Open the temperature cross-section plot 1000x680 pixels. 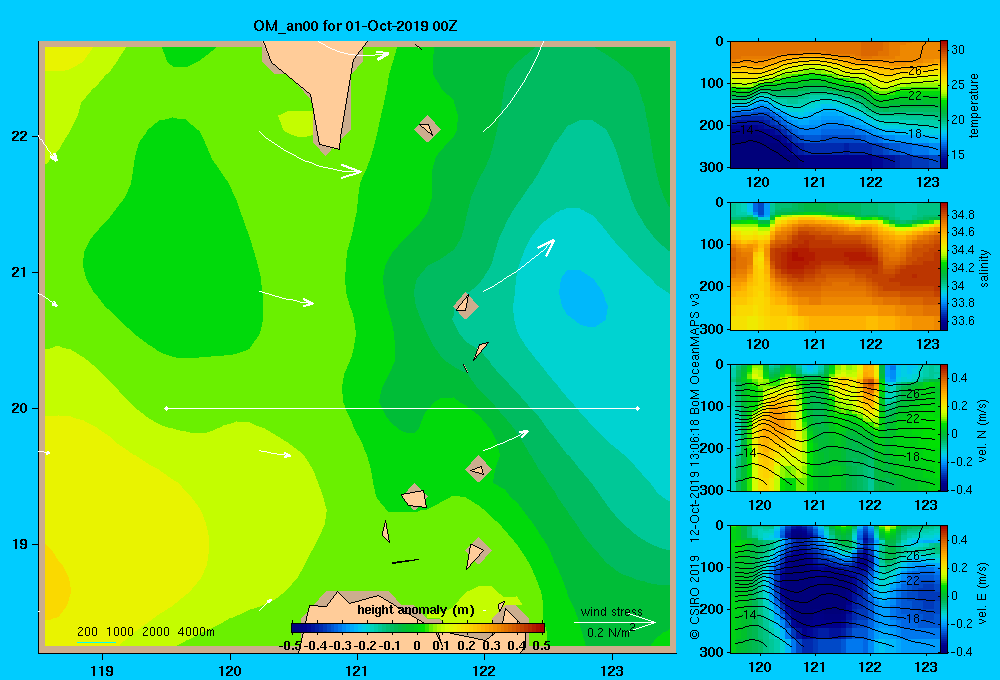(x=834, y=104)
